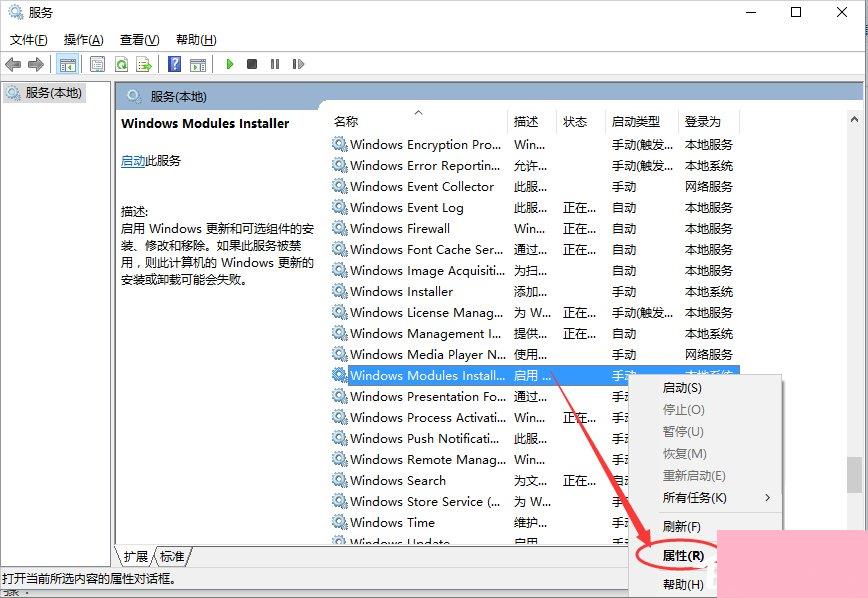Open the 查看(V) menu
The width and height of the screenshot is (868, 598).
(140, 40)
